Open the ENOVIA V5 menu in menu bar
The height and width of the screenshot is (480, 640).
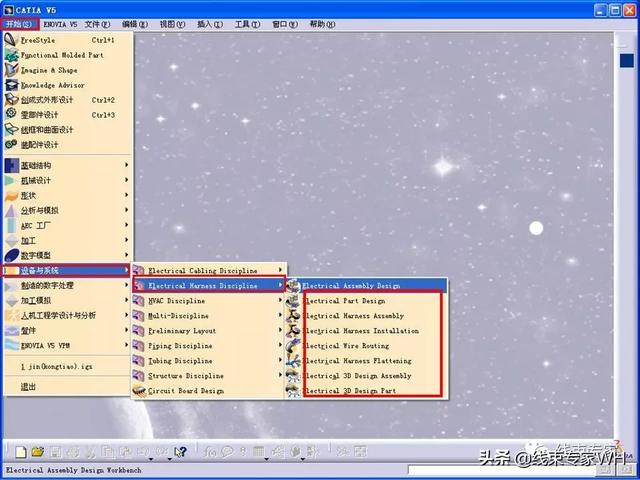click(60, 24)
